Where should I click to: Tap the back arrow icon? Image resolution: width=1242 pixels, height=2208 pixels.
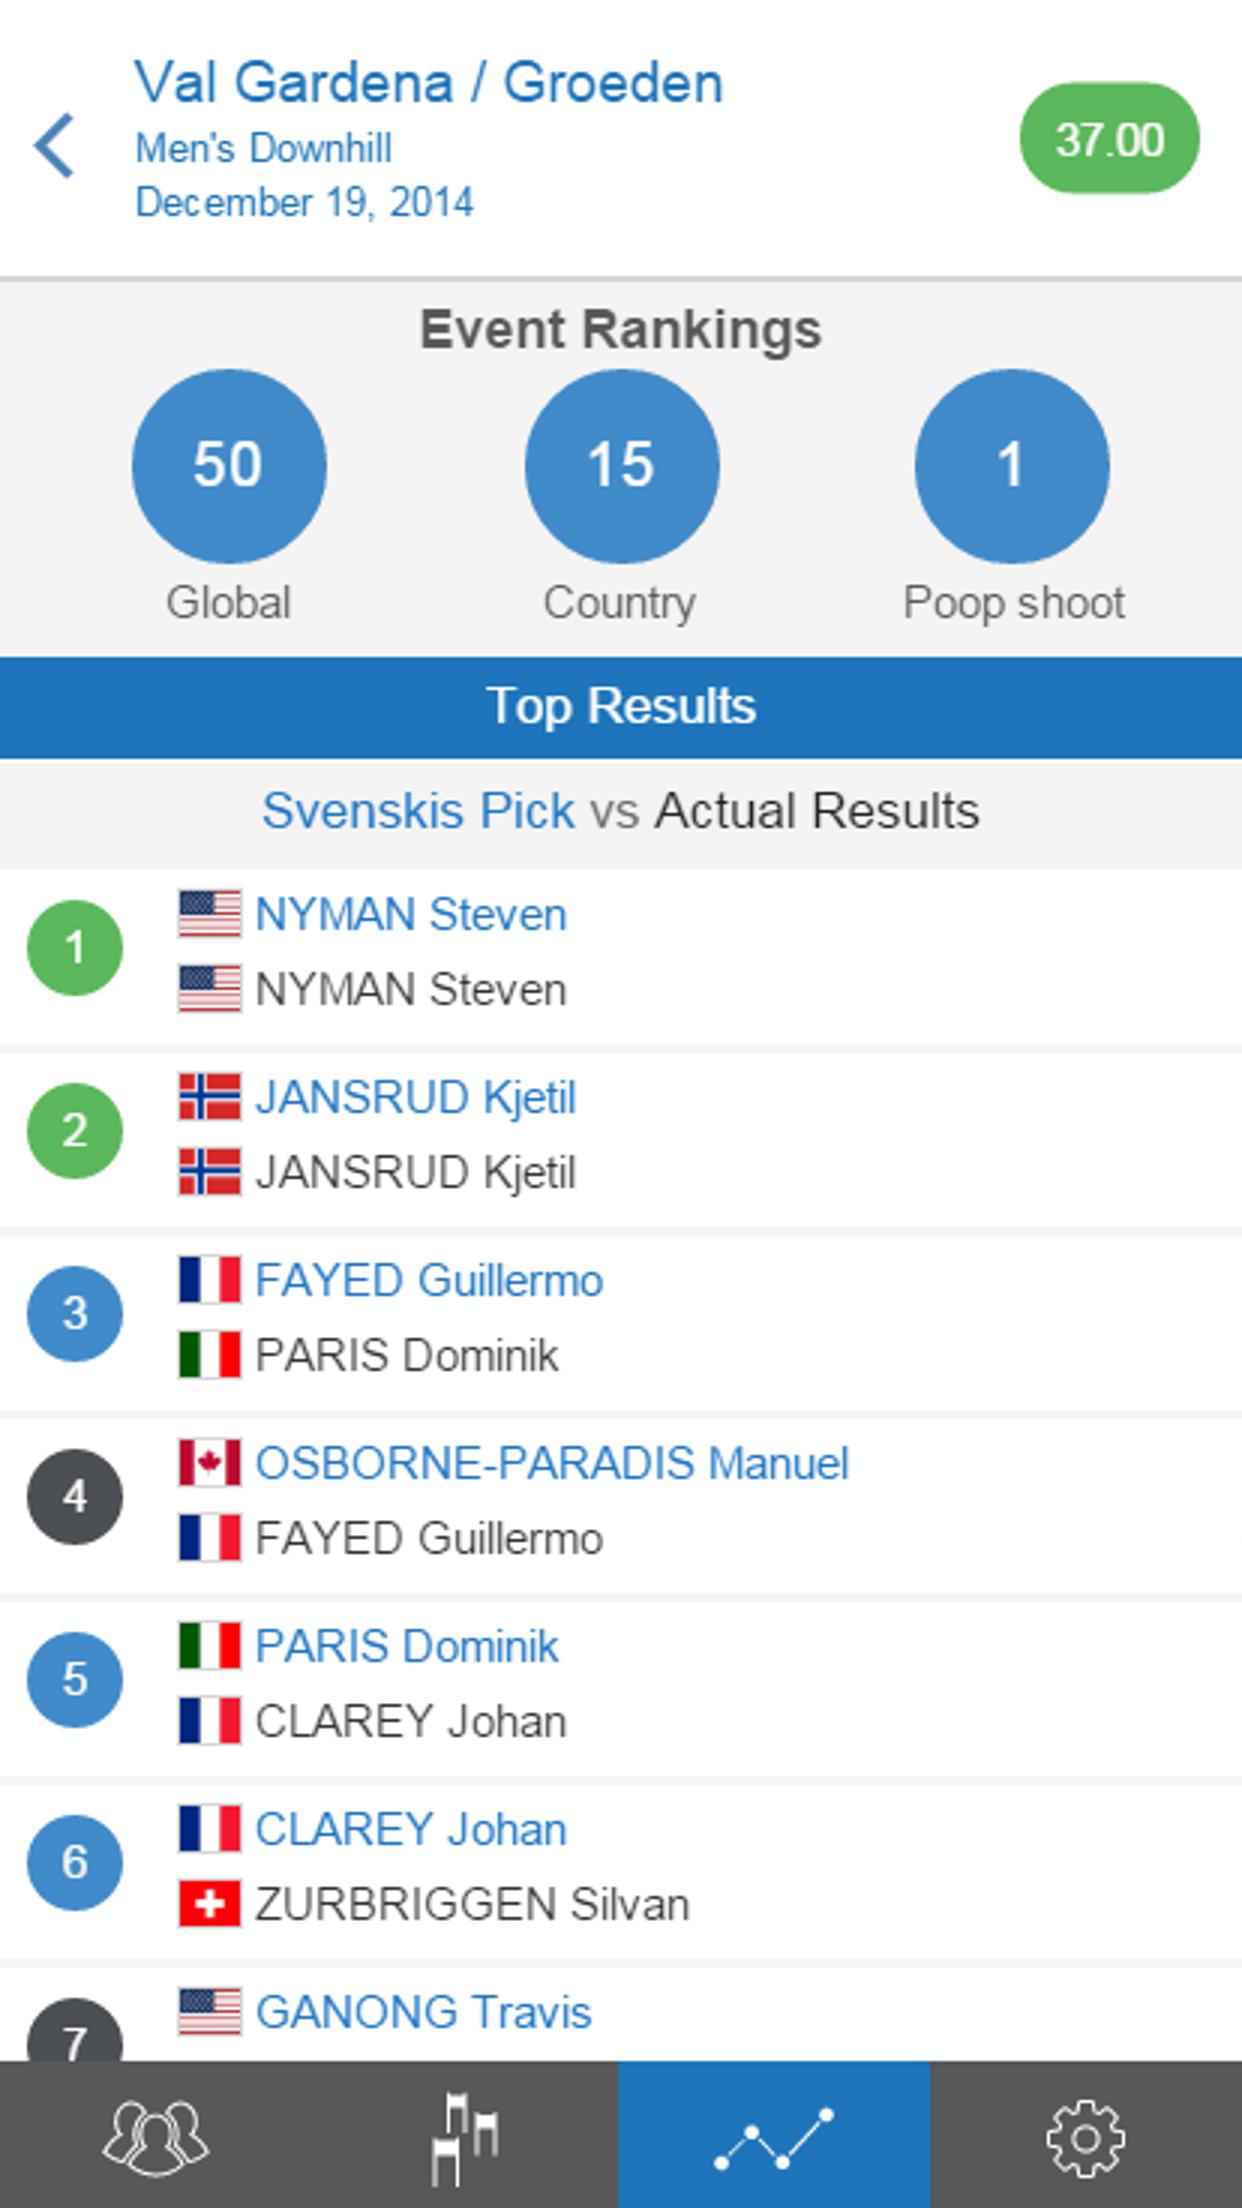click(x=55, y=146)
